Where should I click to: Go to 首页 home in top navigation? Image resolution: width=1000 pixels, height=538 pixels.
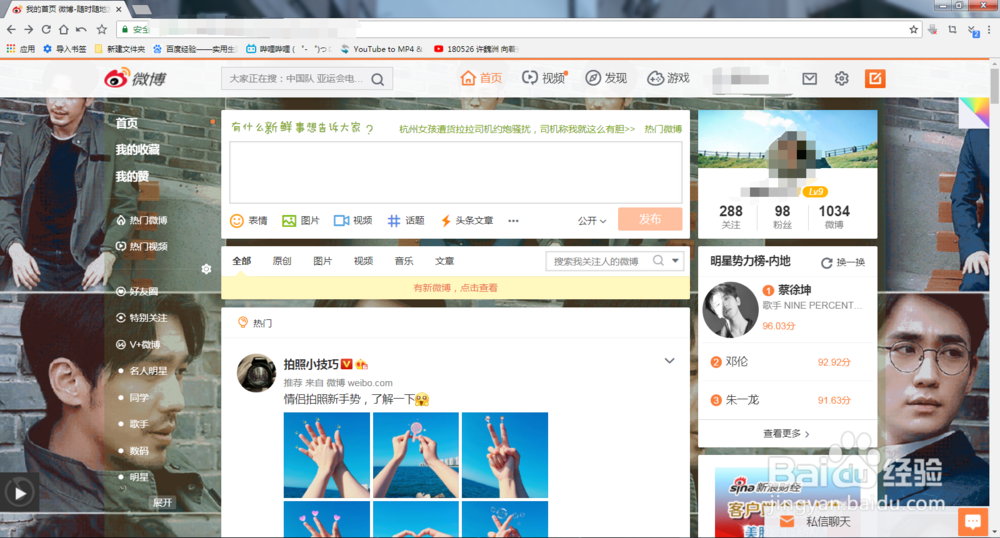click(482, 78)
